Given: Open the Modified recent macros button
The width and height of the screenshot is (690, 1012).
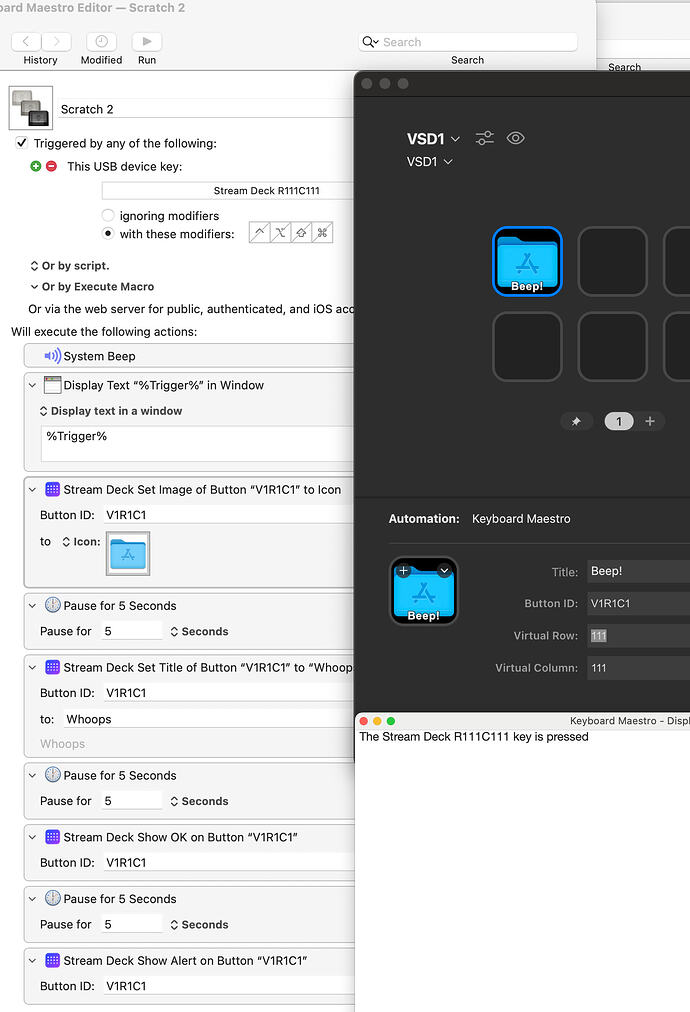Looking at the screenshot, I should pyautogui.click(x=101, y=42).
